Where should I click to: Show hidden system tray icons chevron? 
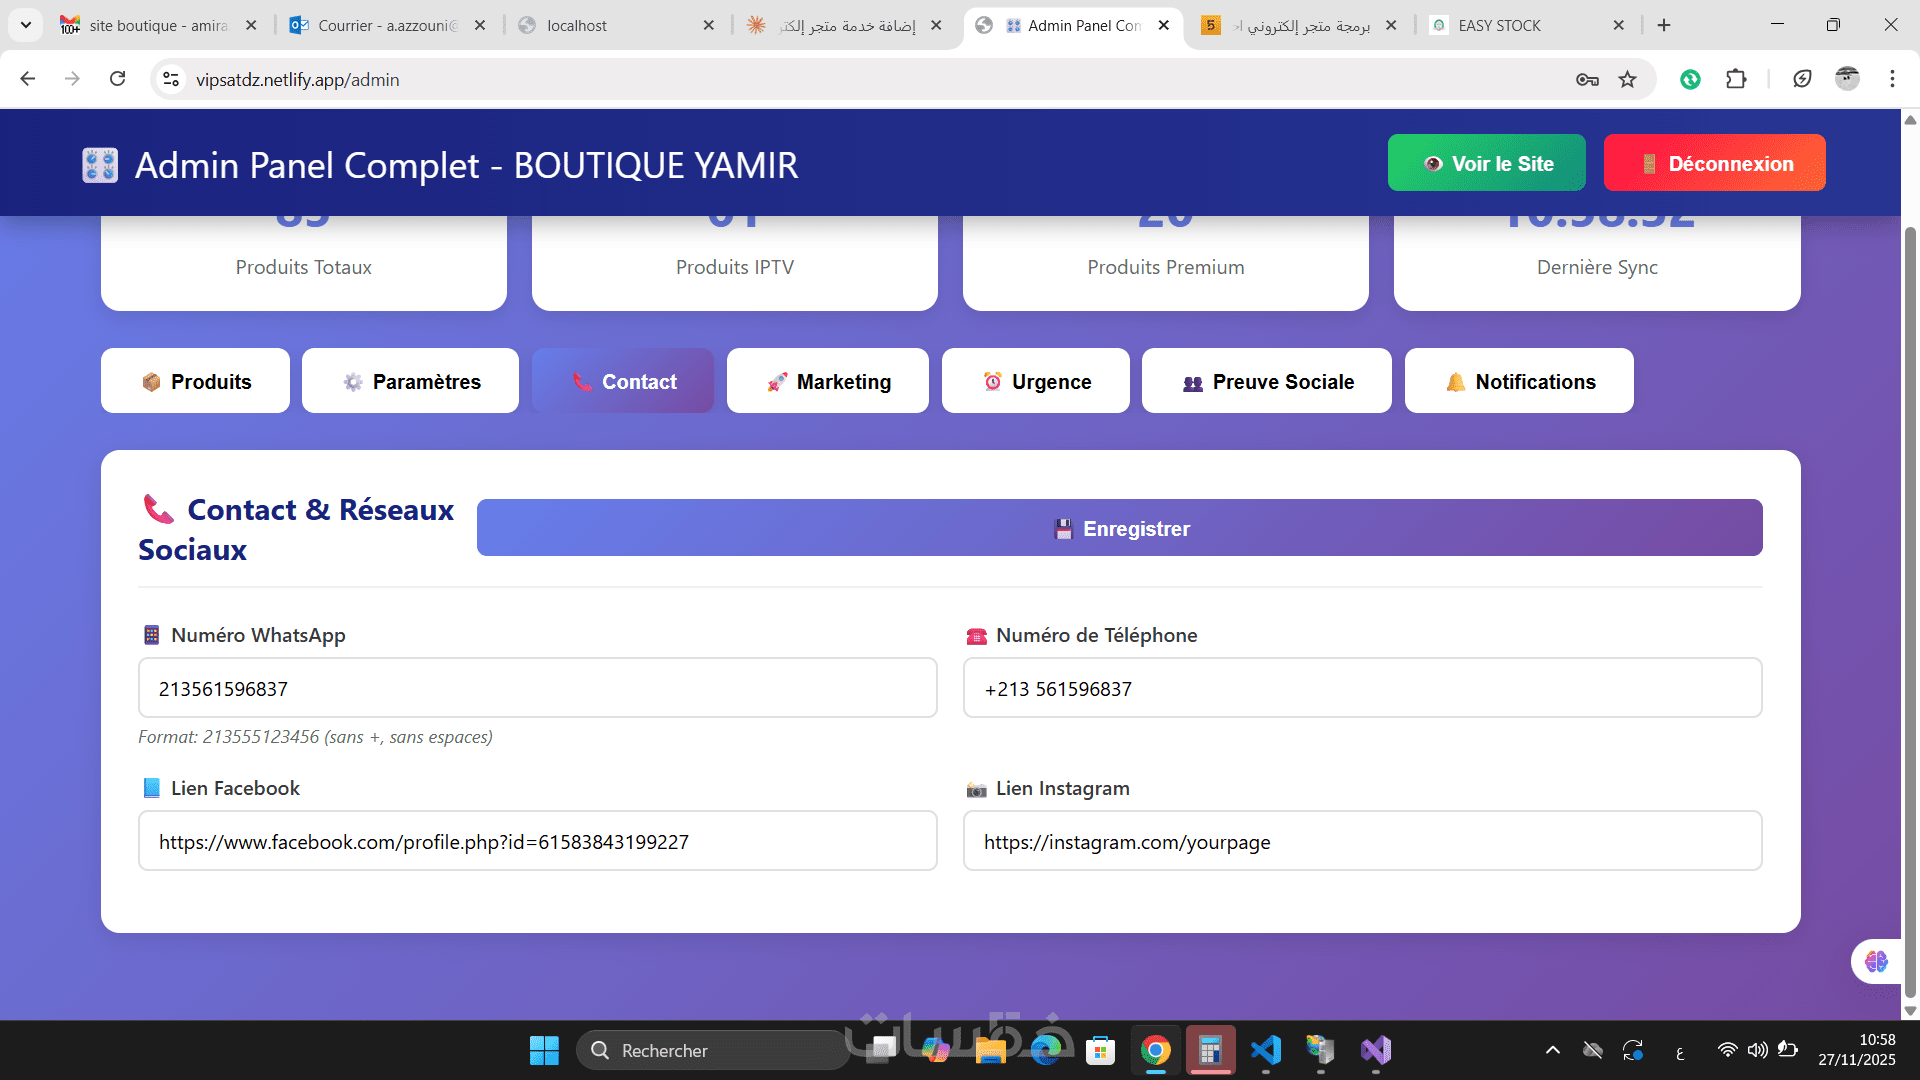(1552, 1050)
